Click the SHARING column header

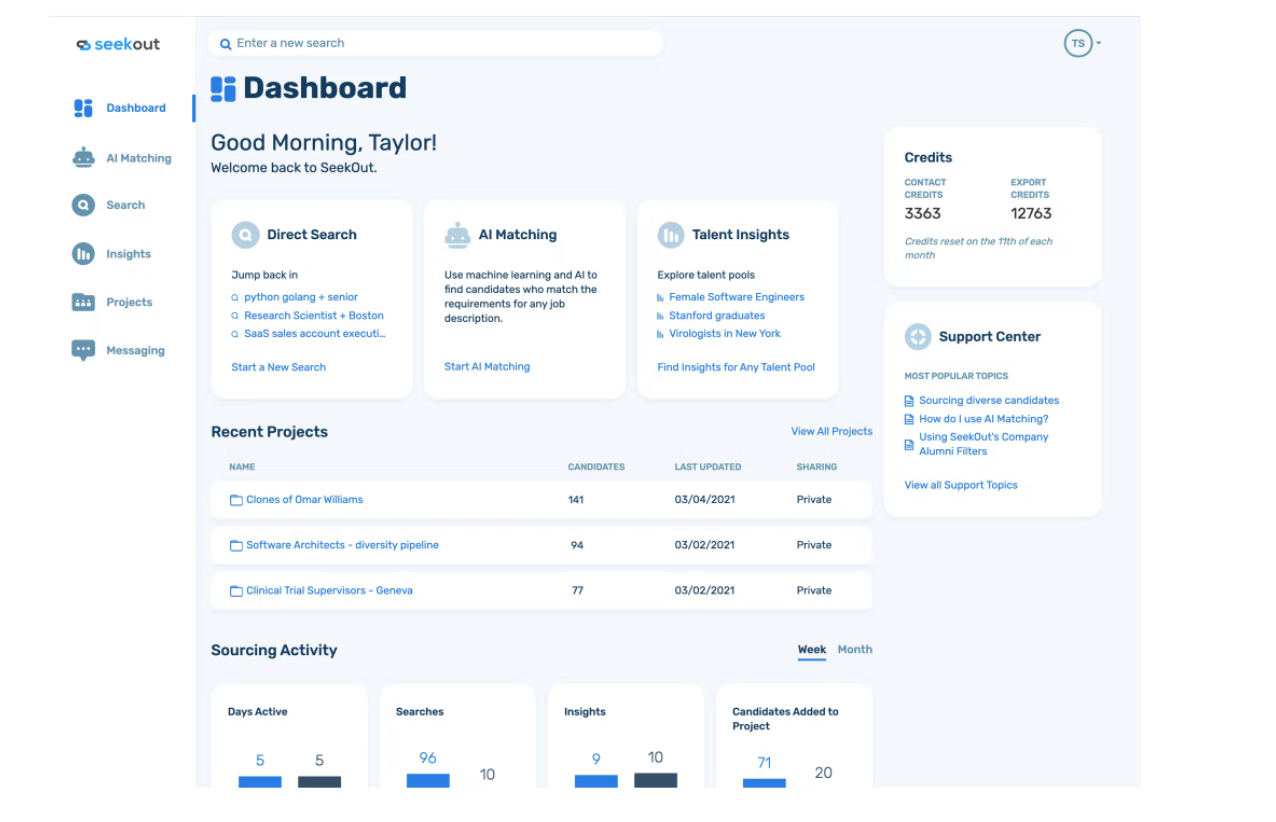click(817, 467)
